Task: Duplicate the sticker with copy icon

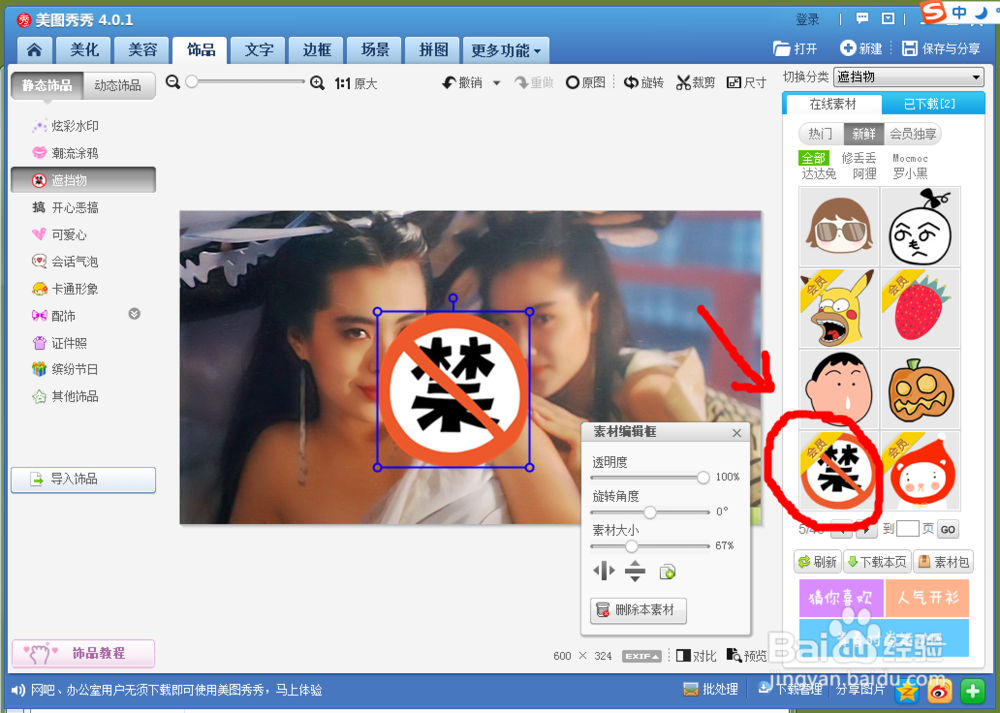Action: click(x=668, y=571)
